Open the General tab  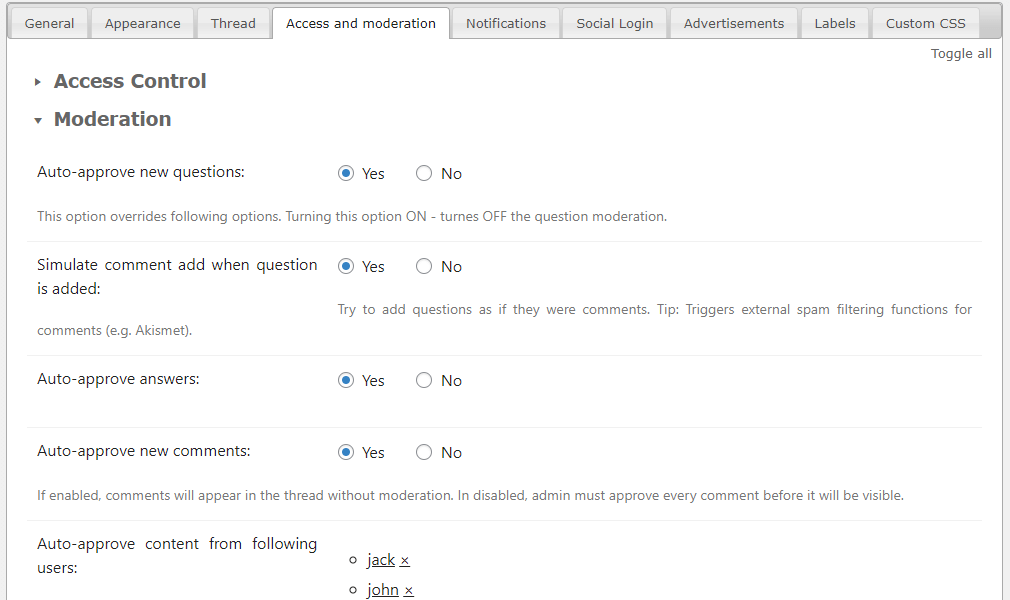[49, 23]
